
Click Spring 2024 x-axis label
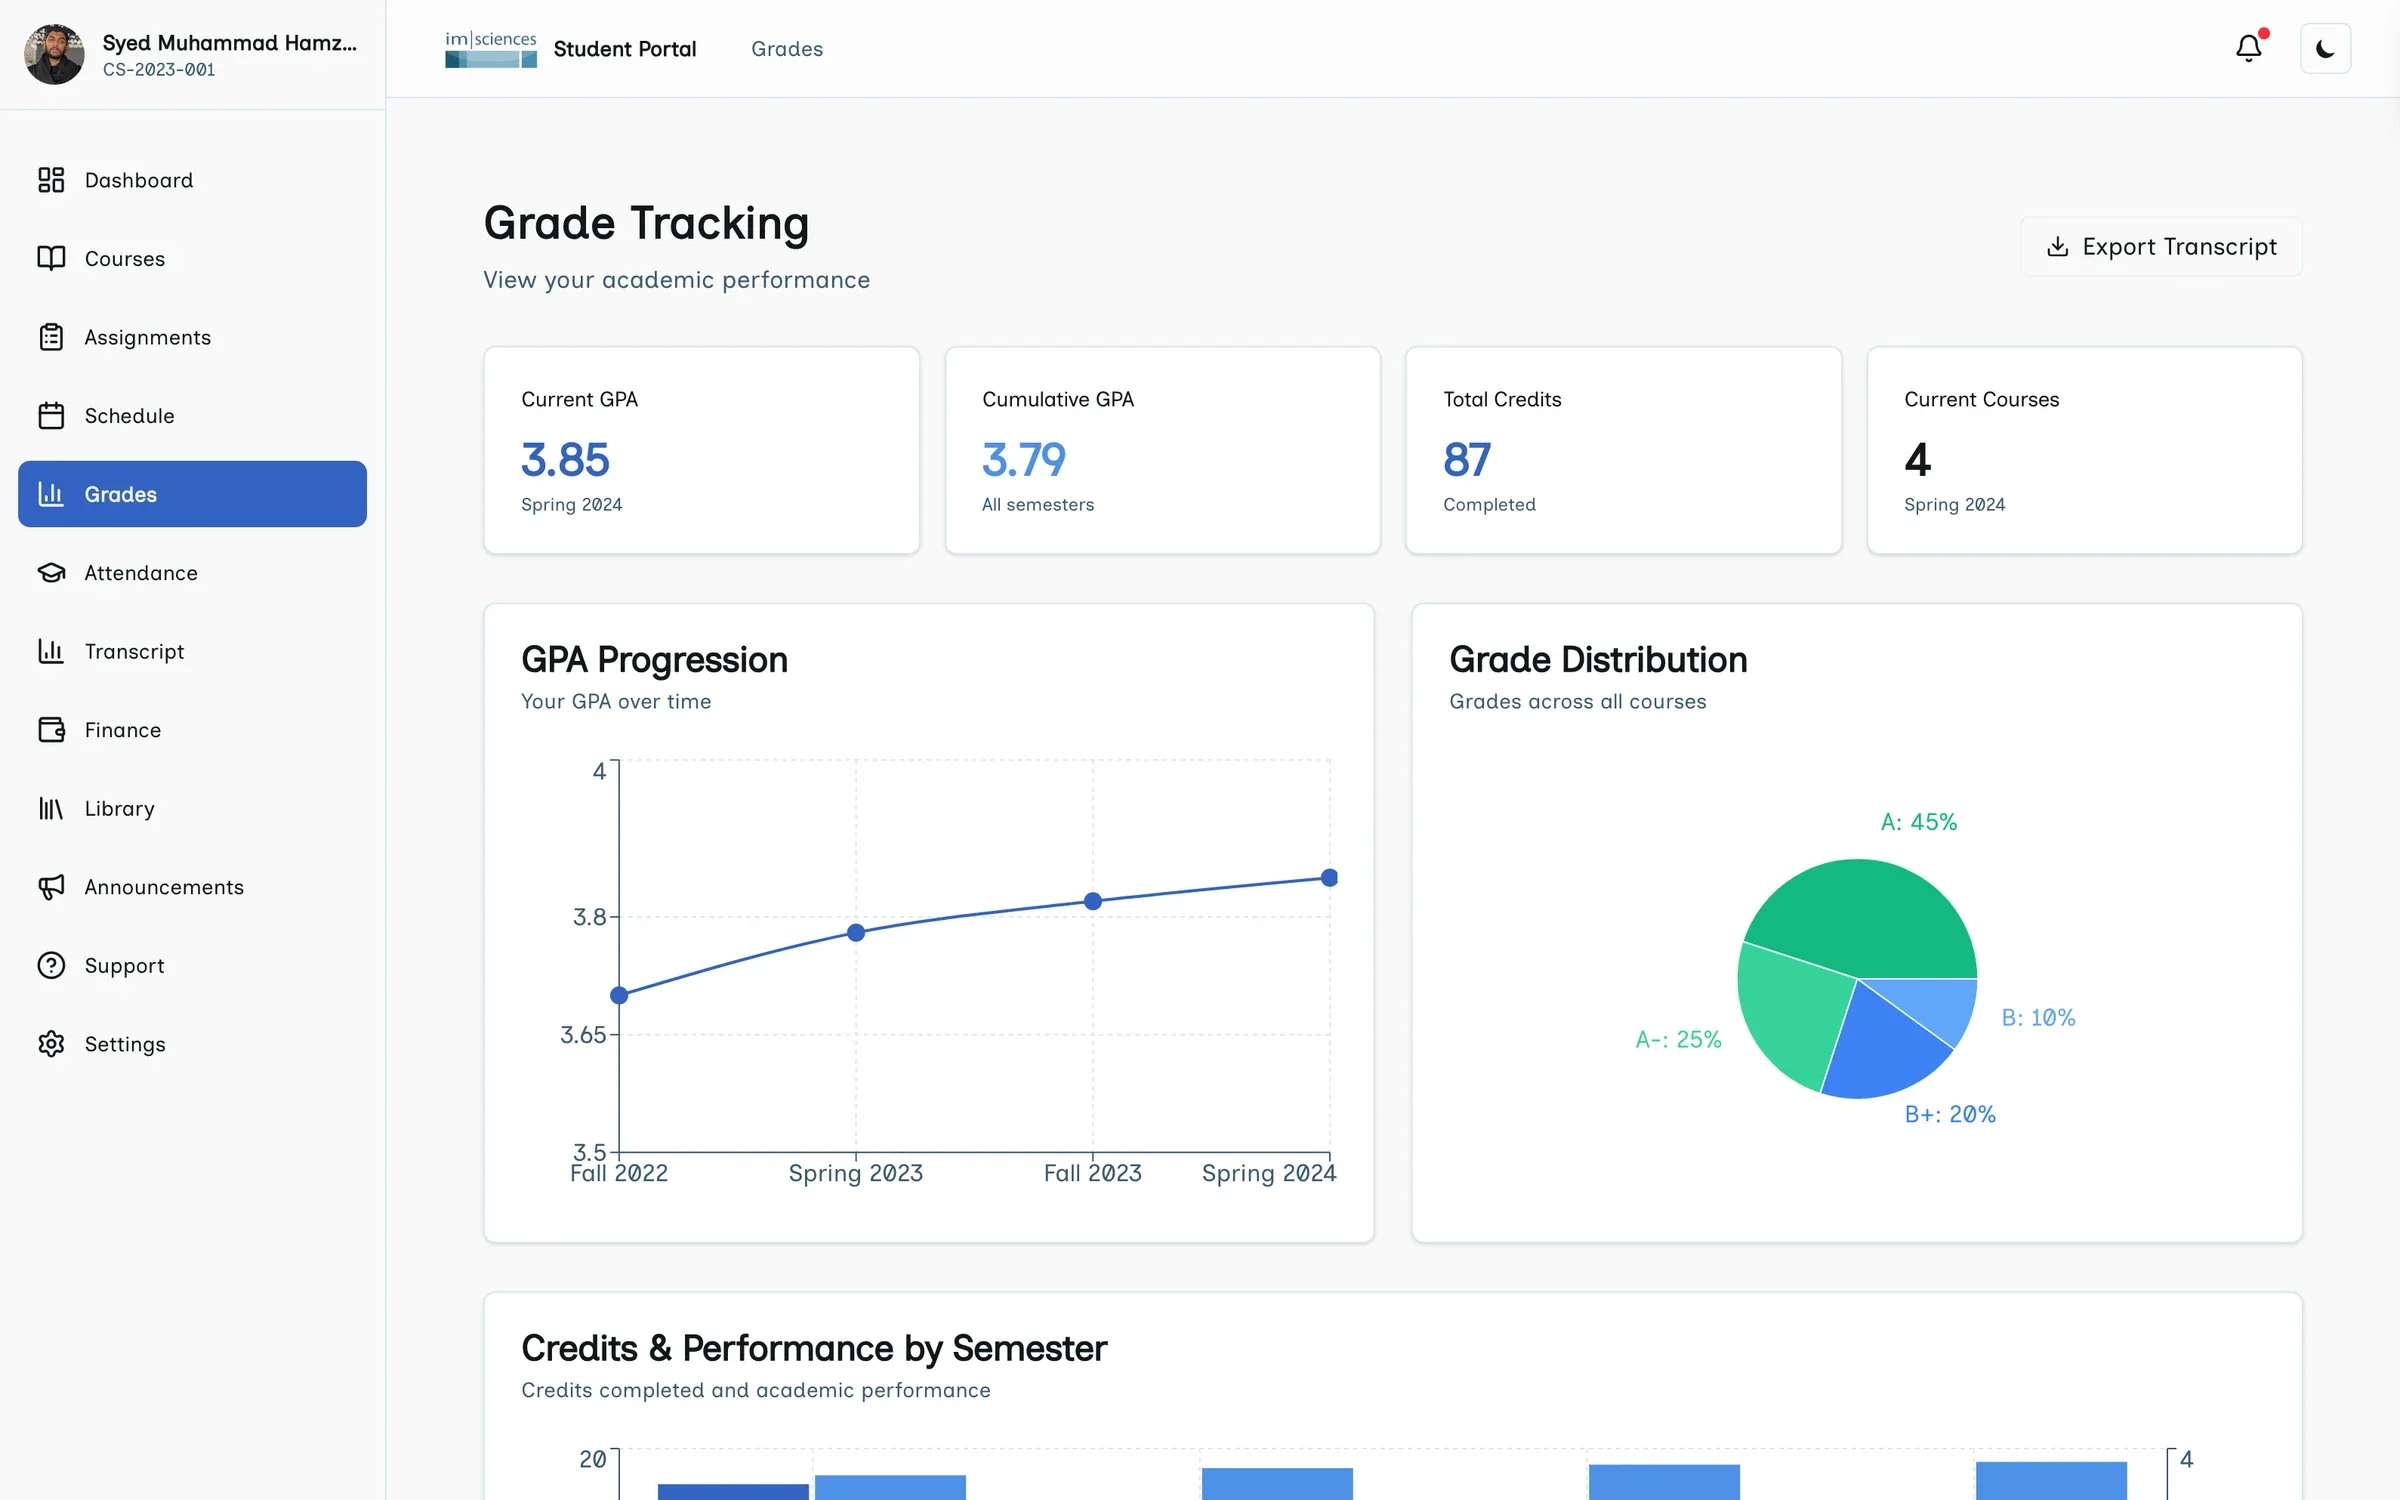[x=1268, y=1173]
